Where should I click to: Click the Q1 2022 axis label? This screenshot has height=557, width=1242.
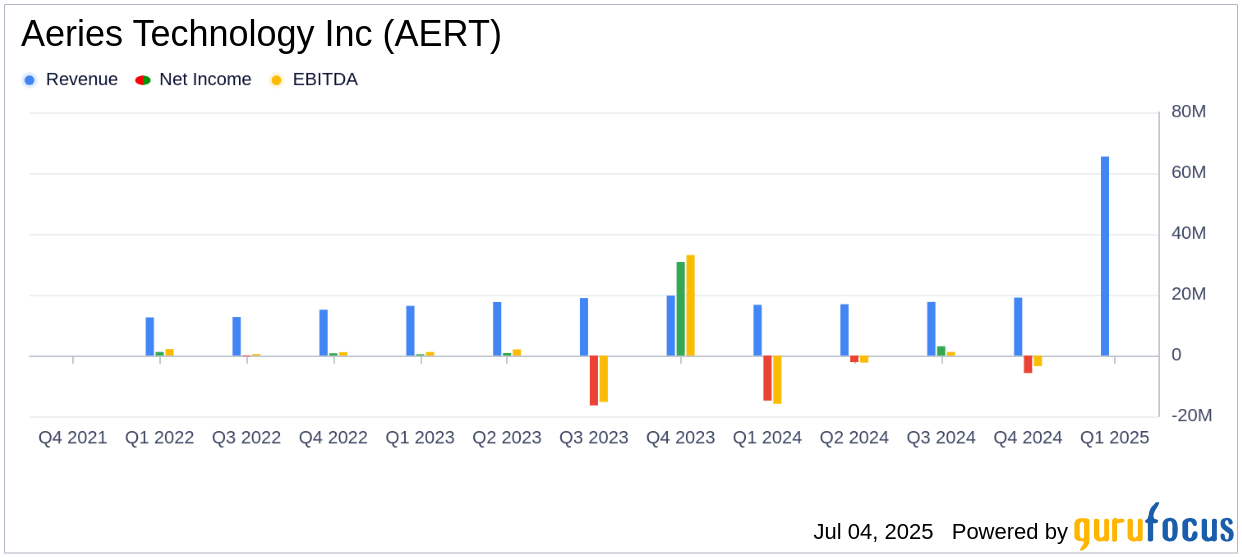coord(160,438)
